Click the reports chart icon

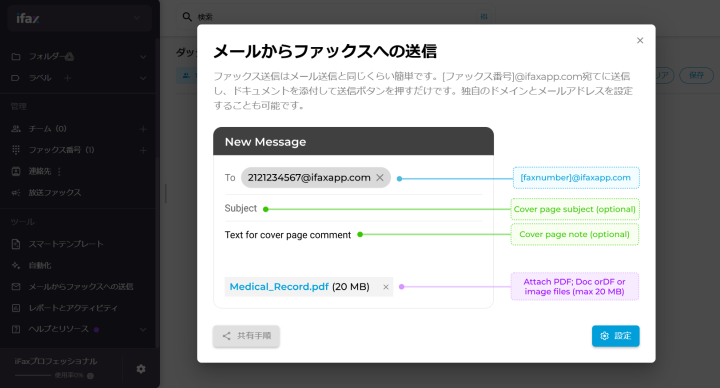coord(16,308)
